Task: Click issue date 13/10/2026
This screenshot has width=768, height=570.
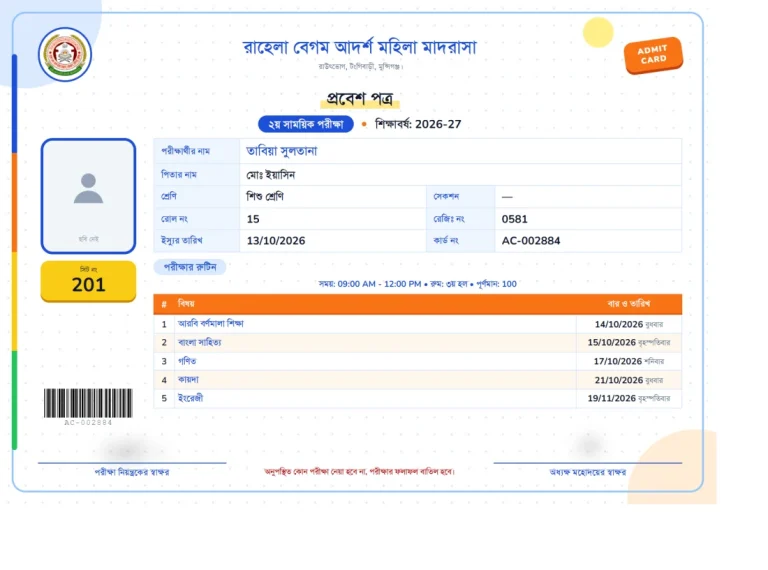Action: (x=276, y=240)
